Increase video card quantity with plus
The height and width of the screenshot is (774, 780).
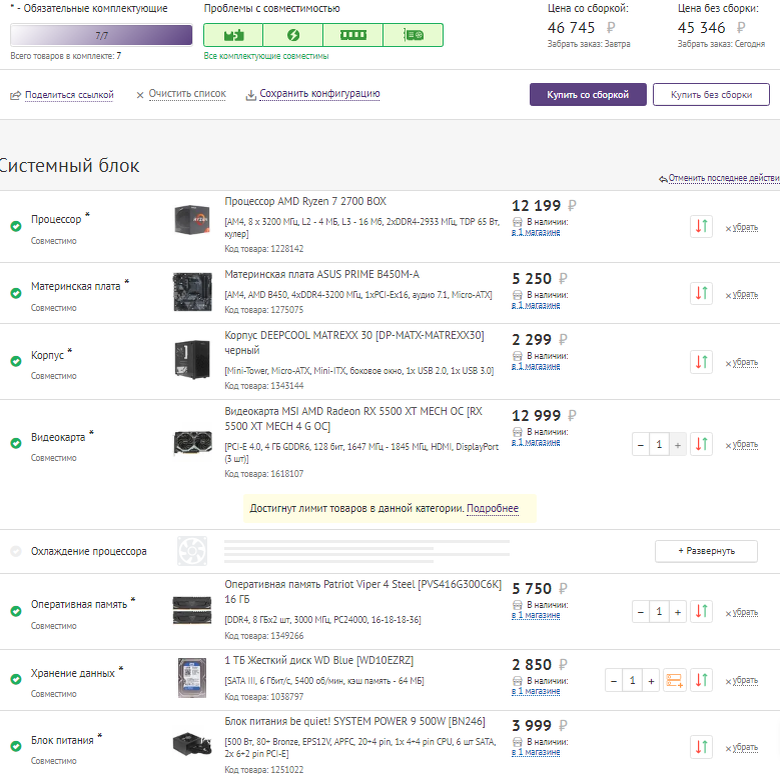coord(678,445)
